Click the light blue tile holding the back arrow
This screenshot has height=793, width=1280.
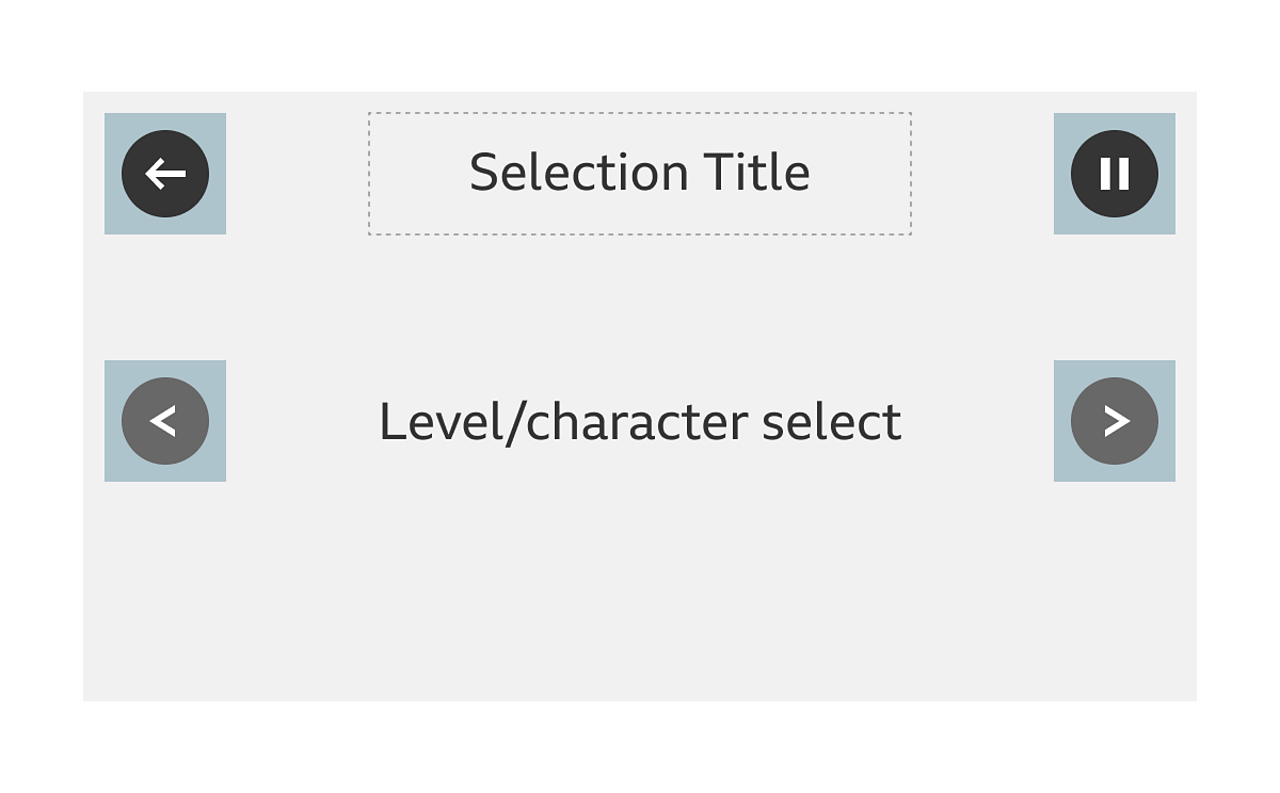tap(165, 173)
